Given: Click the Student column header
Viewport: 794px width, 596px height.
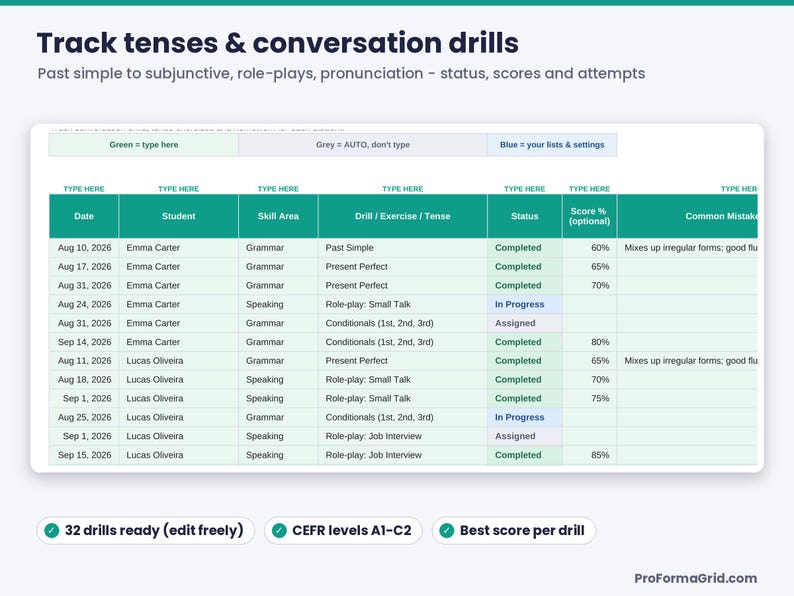Looking at the screenshot, I should pos(178,216).
